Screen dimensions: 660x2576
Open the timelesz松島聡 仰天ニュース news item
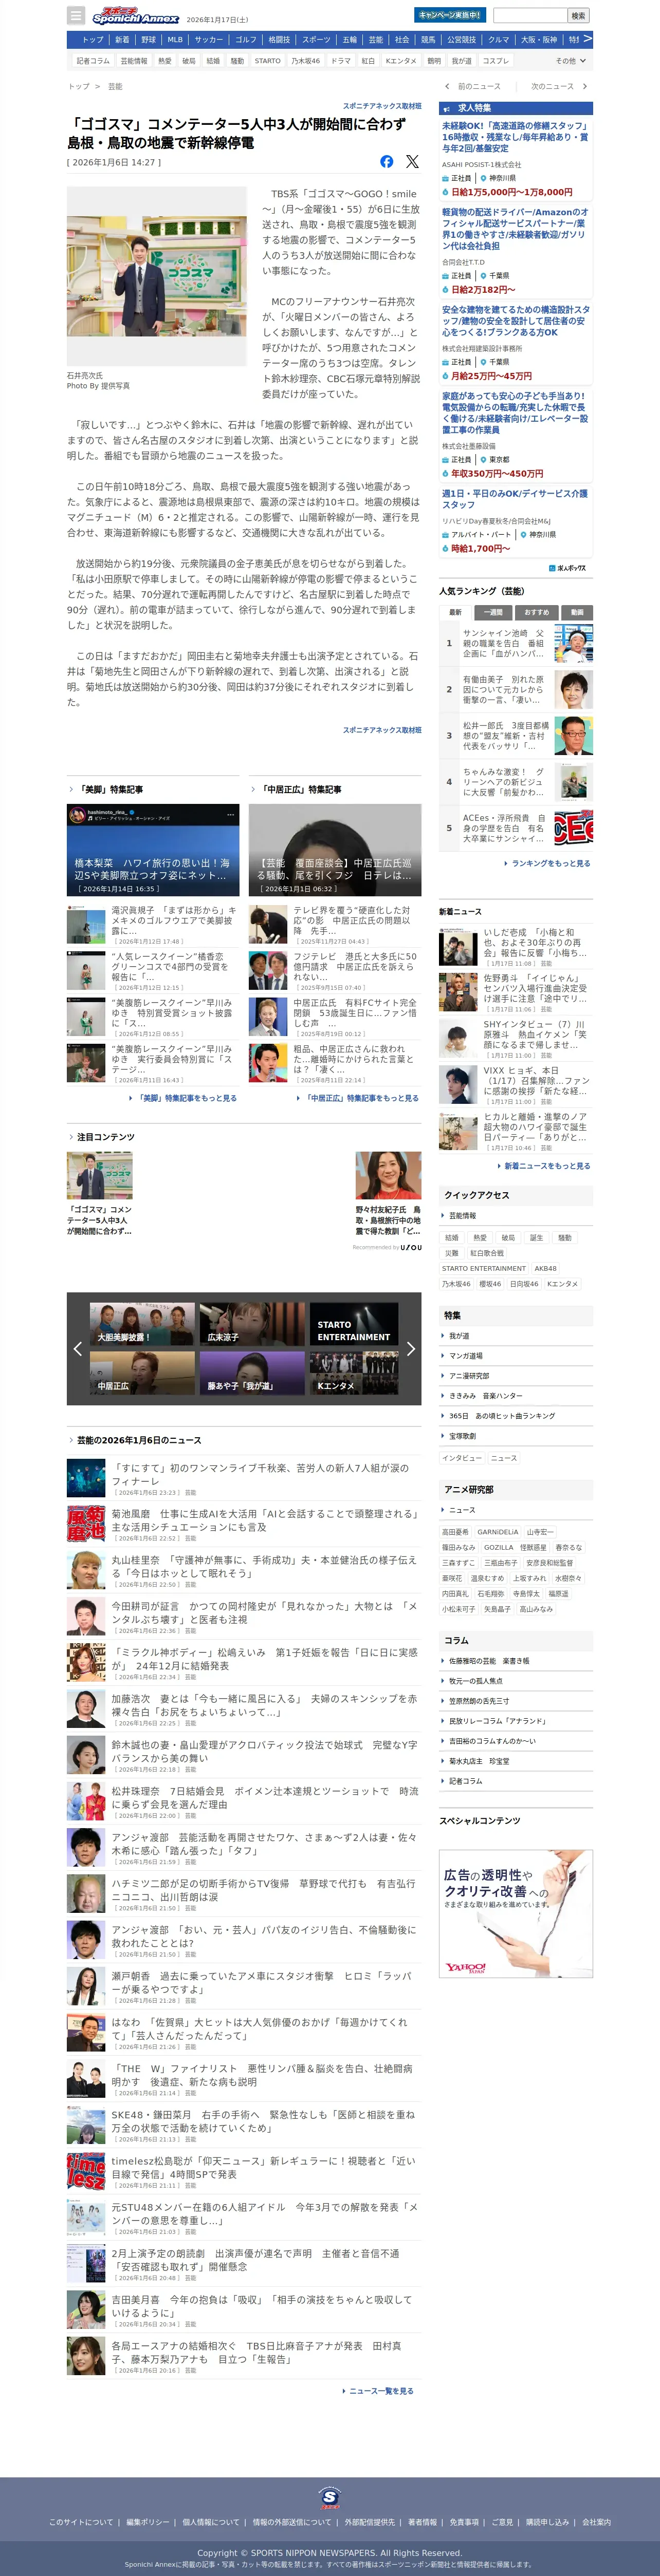click(244, 2171)
